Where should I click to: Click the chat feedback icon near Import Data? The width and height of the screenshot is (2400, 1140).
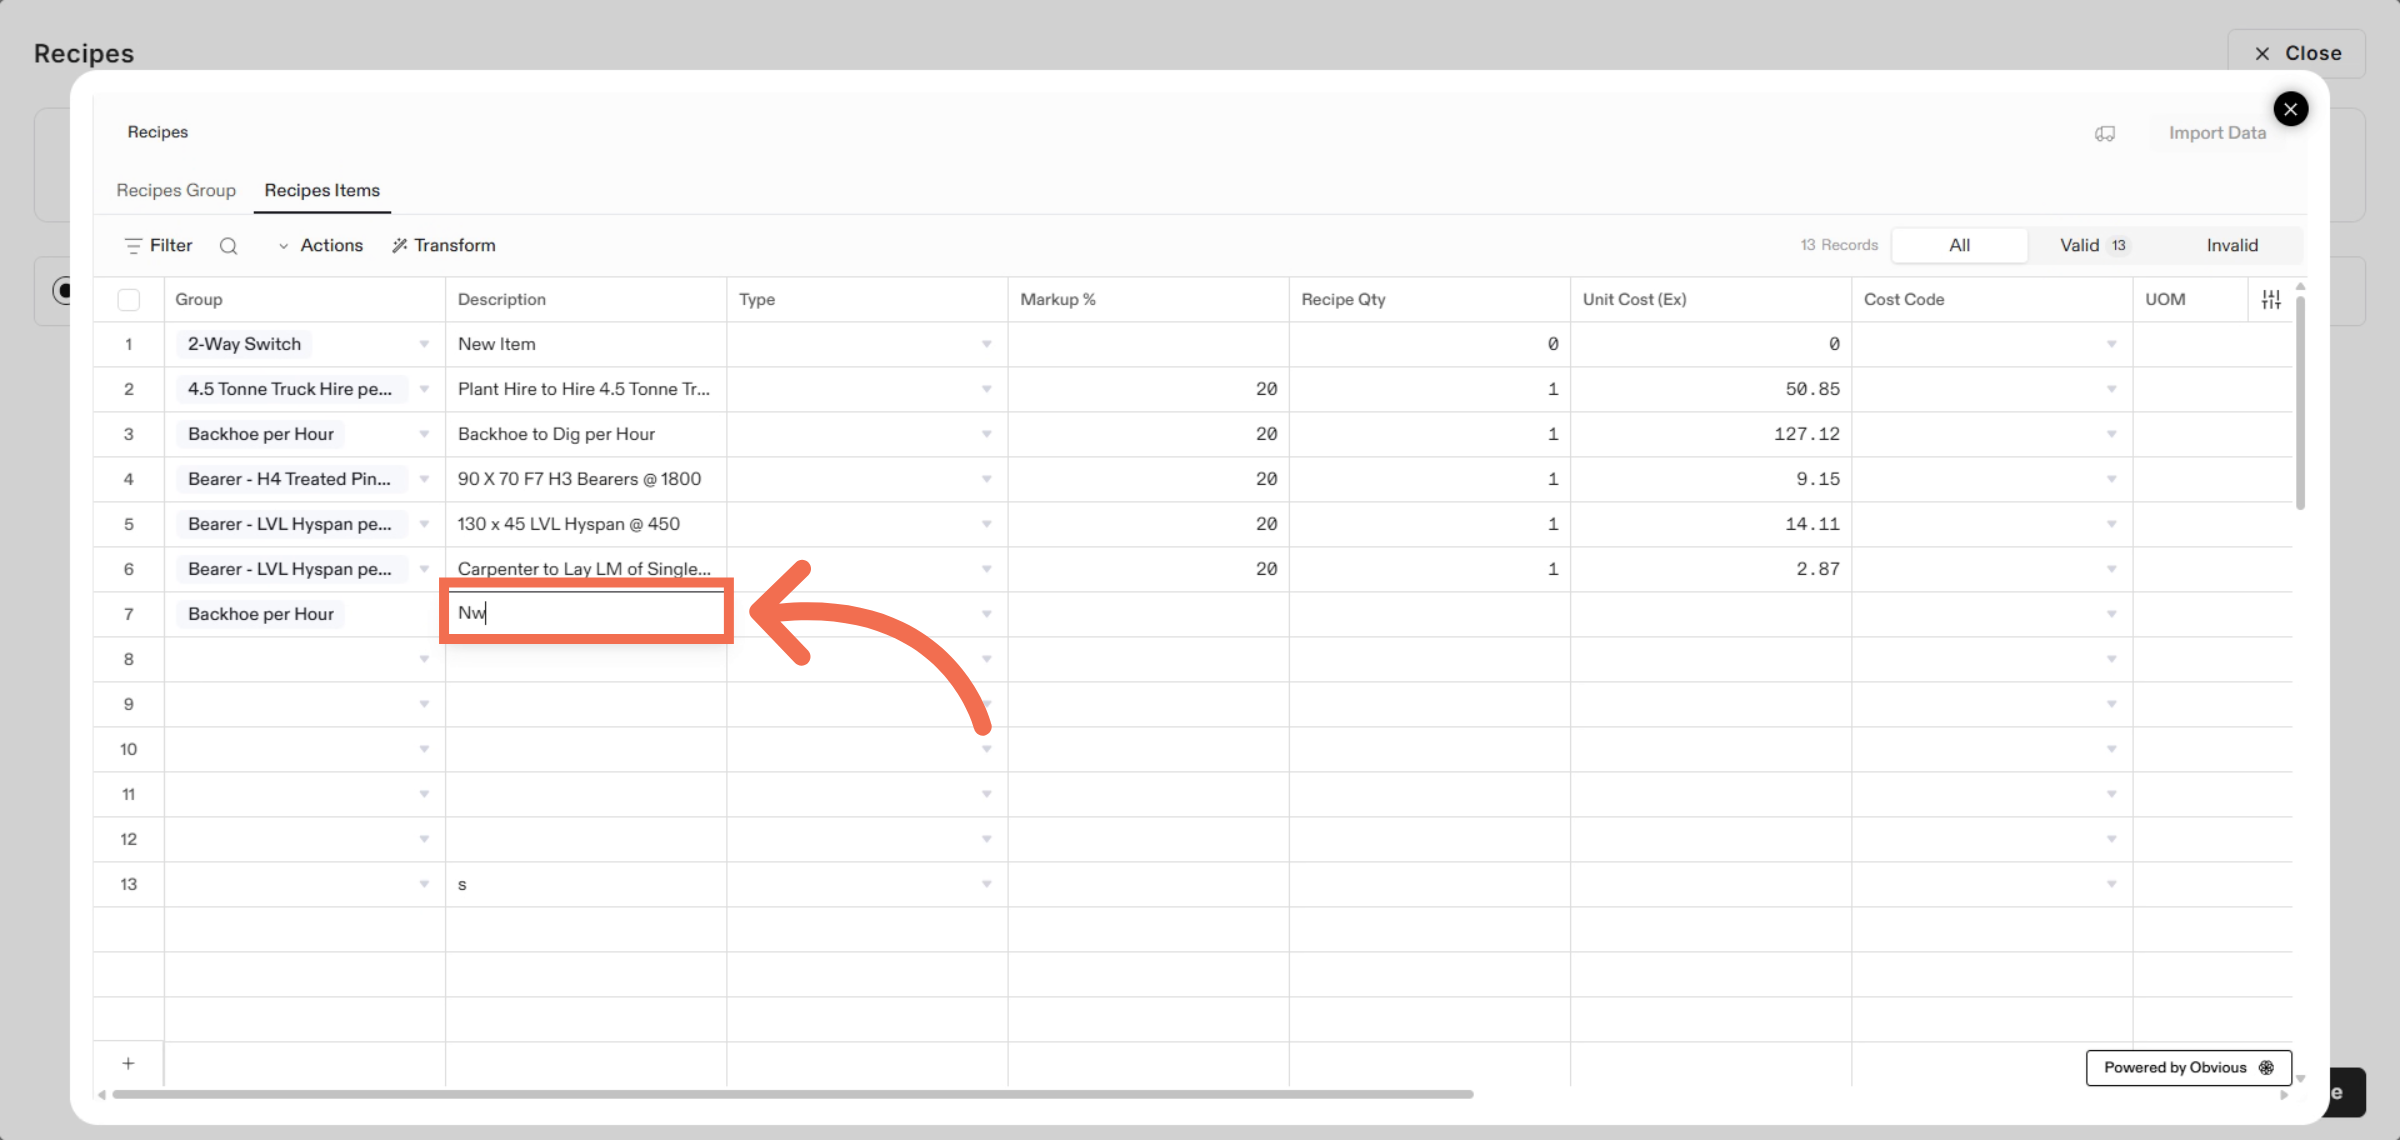coord(2105,134)
